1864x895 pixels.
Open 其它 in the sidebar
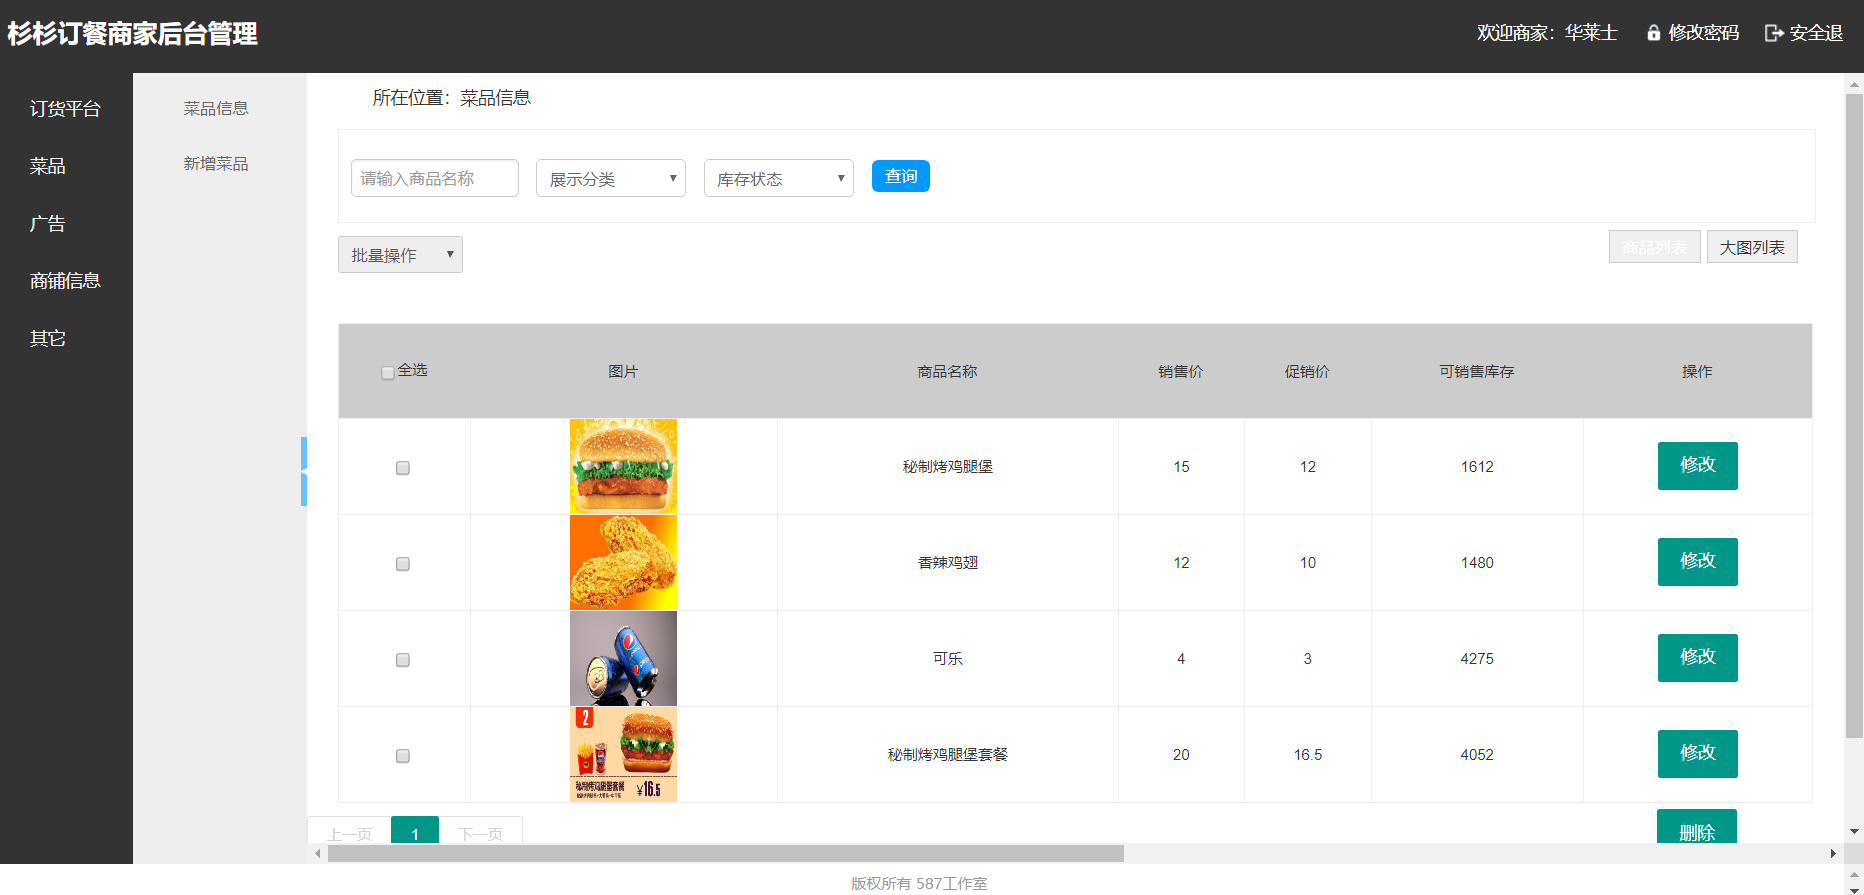(47, 339)
